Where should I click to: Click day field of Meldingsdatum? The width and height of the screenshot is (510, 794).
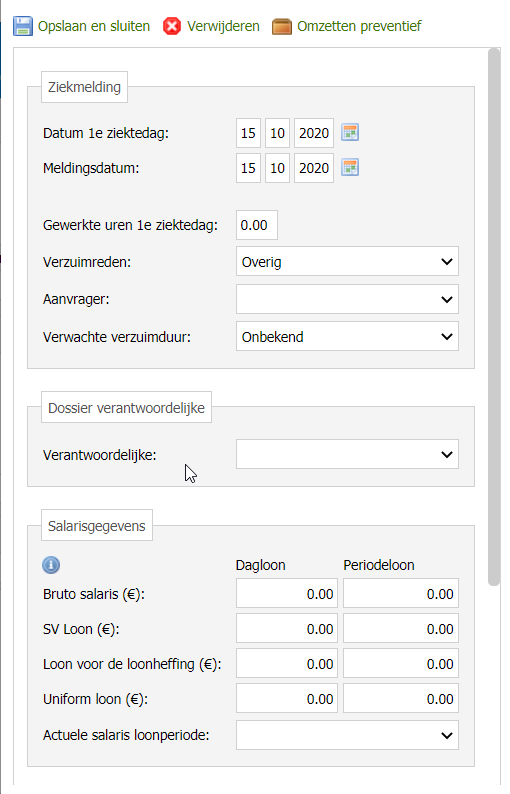click(x=248, y=168)
